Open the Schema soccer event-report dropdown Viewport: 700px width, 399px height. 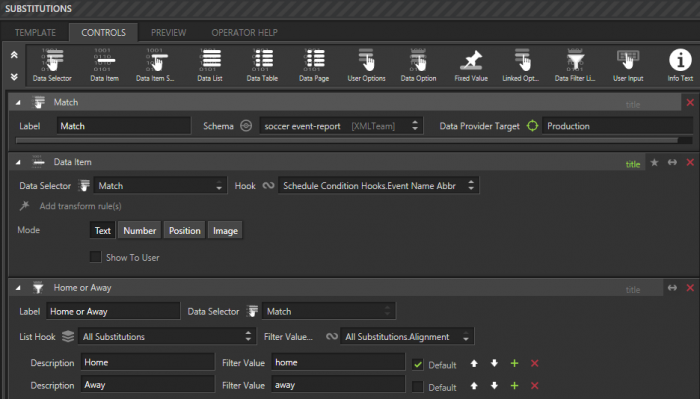[342, 126]
